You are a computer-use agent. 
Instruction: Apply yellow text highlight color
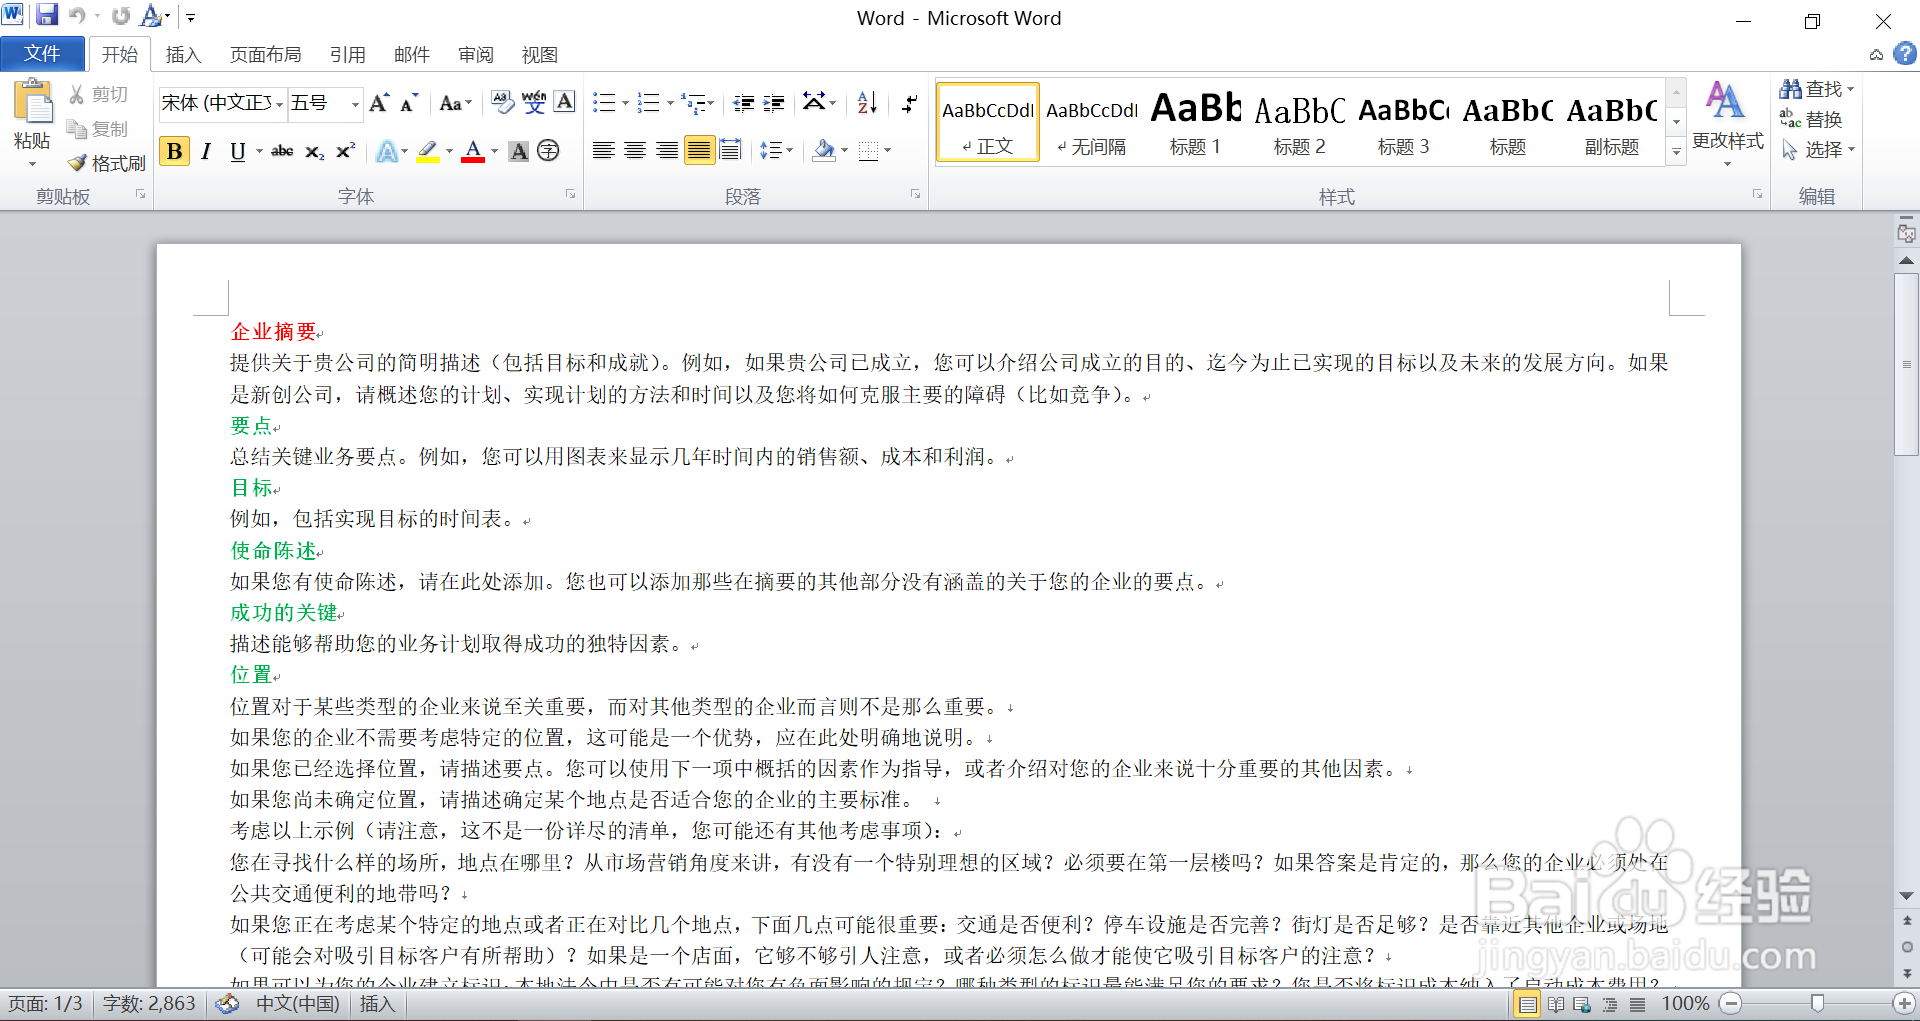(428, 151)
